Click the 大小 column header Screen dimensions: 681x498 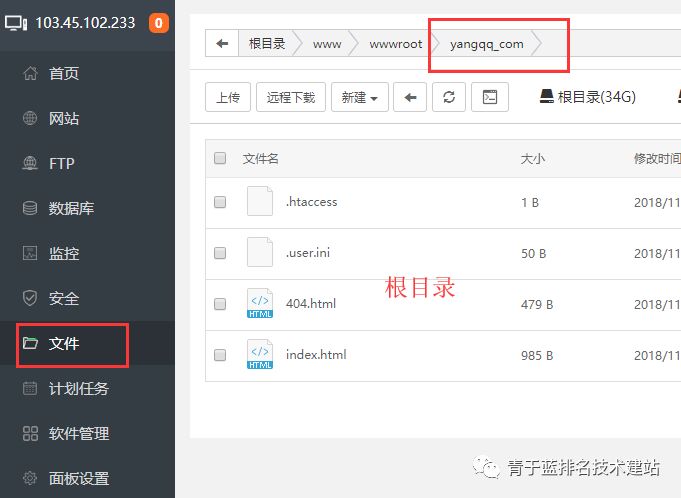[x=533, y=158]
